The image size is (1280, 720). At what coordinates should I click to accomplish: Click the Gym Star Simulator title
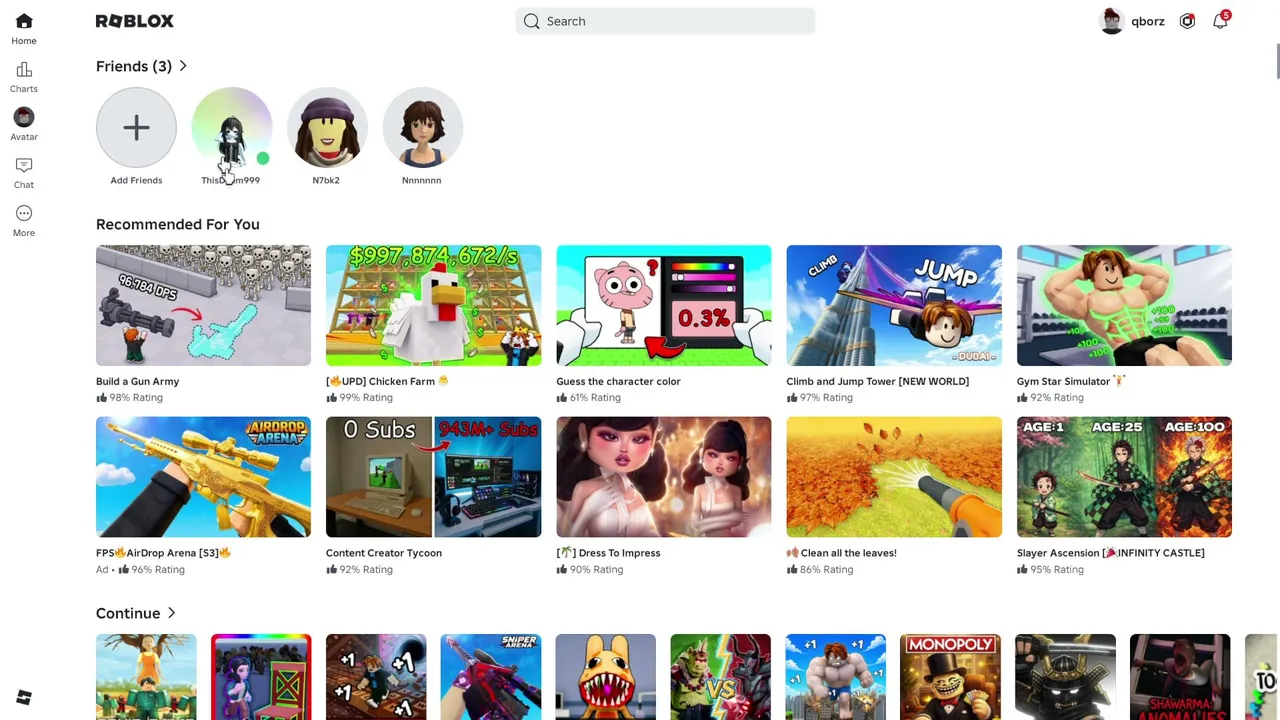point(1071,381)
